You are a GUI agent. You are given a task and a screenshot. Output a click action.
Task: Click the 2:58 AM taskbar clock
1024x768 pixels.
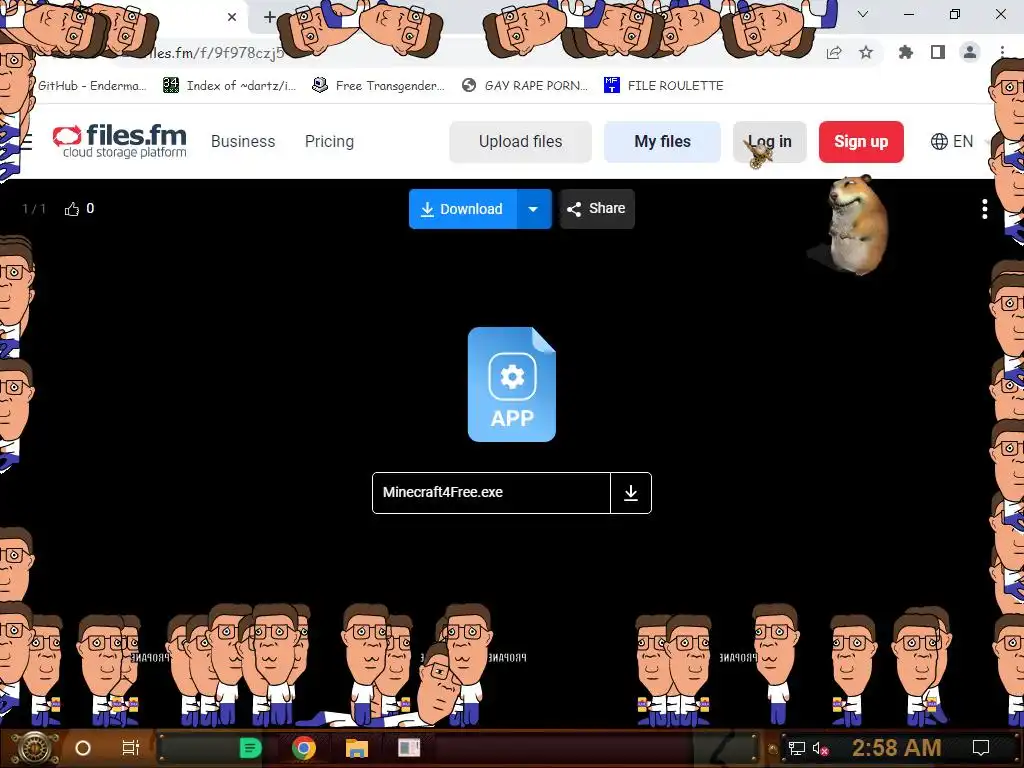tap(897, 748)
